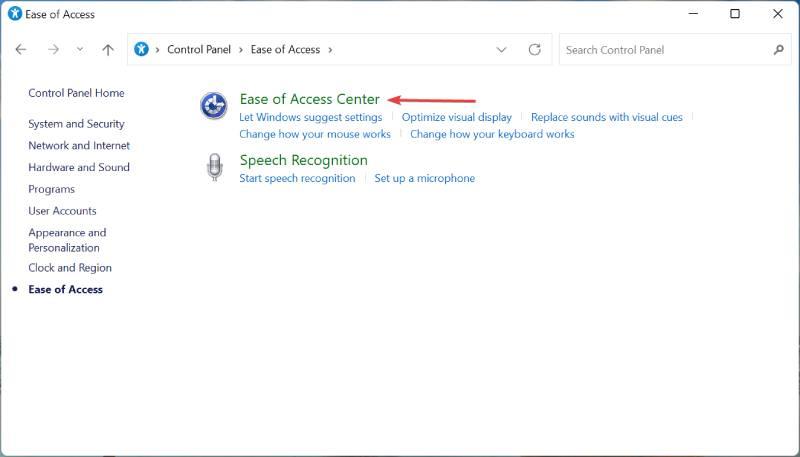Click the Ease of Access address bar icon
This screenshot has height=457, width=800.
[x=141, y=49]
